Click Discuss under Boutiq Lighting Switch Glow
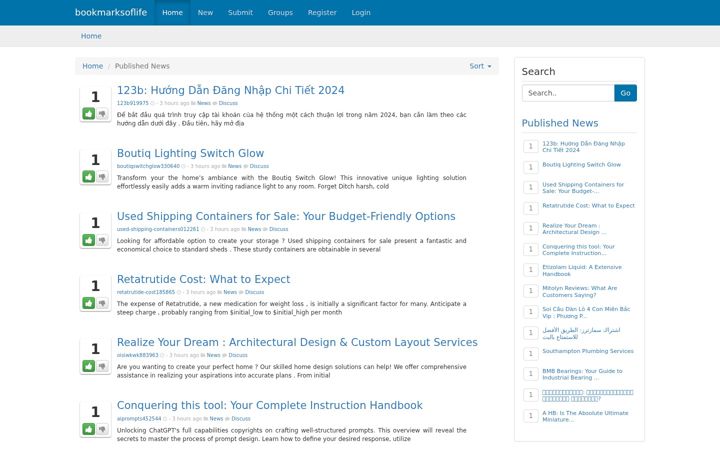The image size is (720, 450). (259, 166)
